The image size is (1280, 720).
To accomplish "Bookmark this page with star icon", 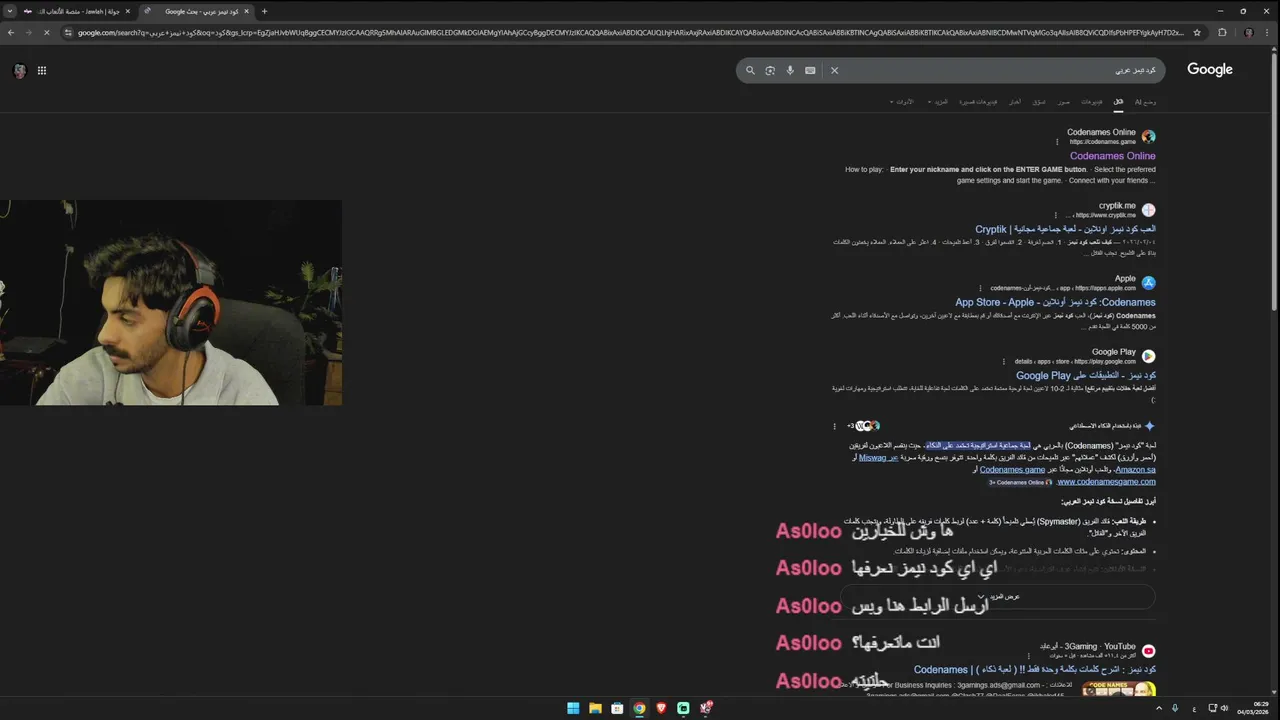I will 1197,32.
